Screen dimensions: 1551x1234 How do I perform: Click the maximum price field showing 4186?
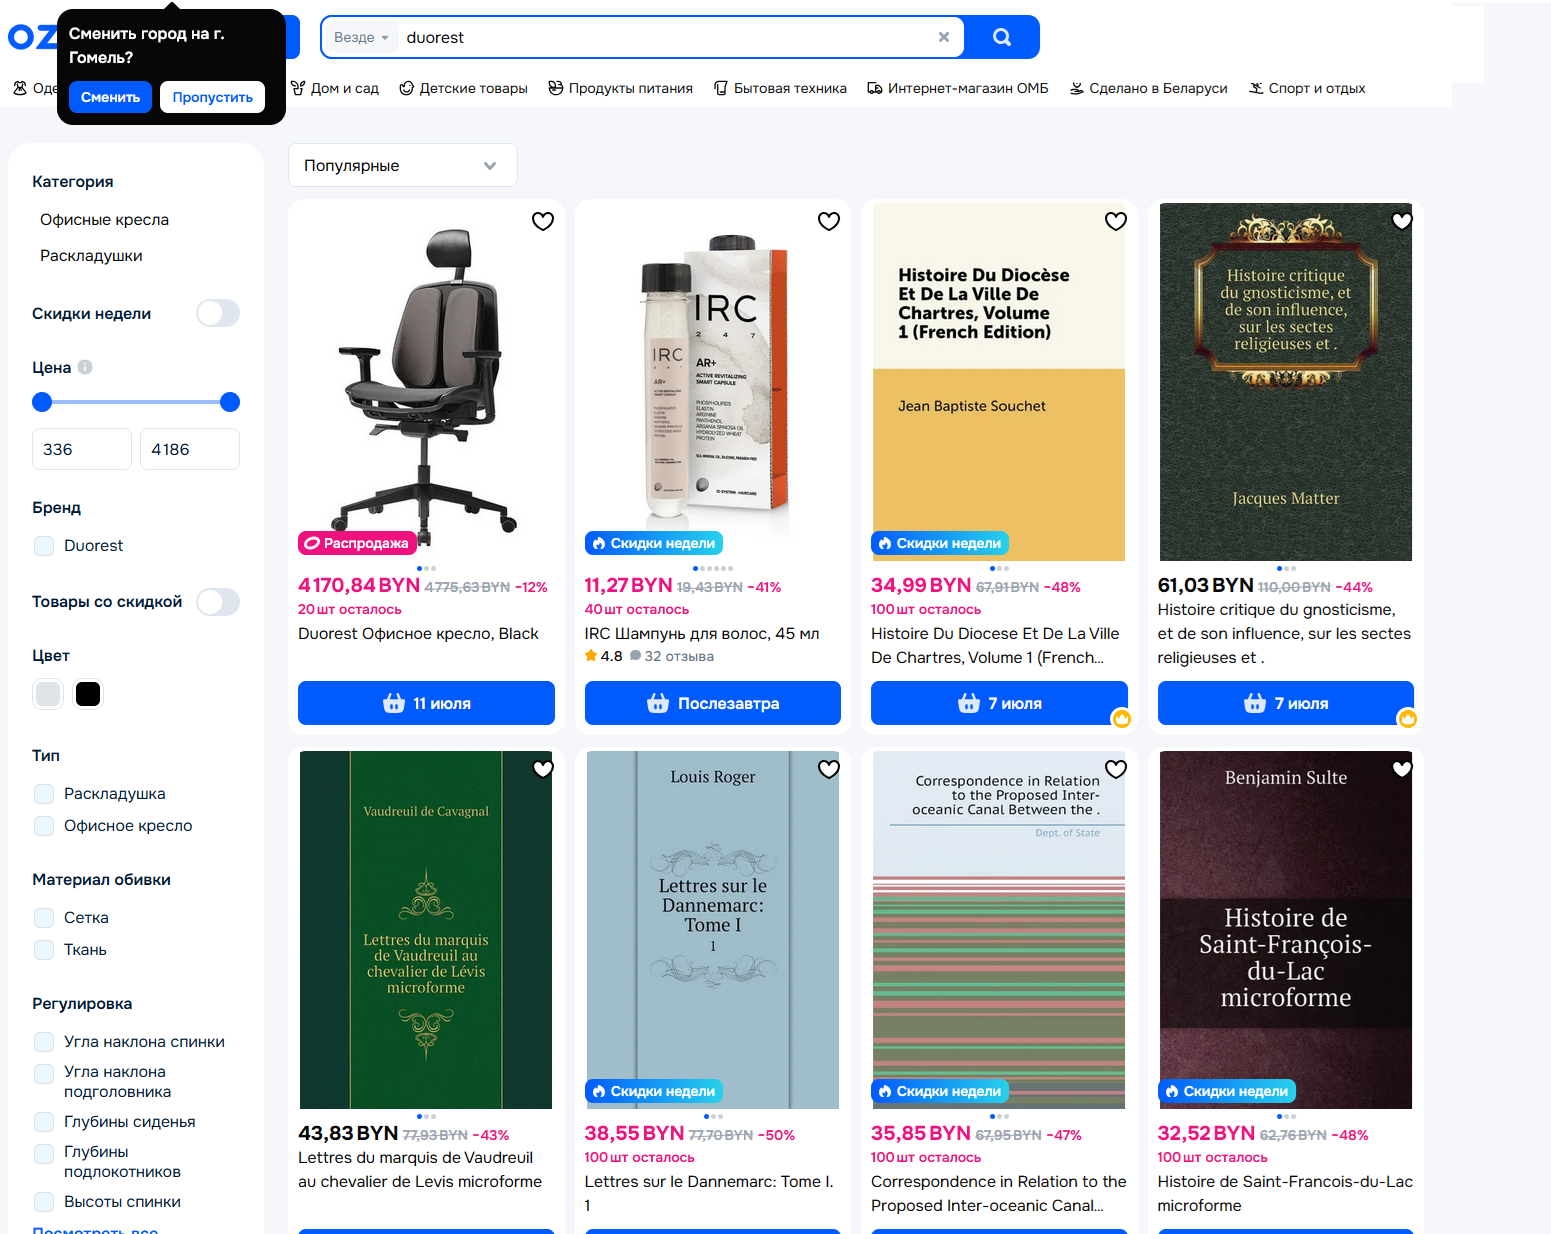tap(190, 449)
